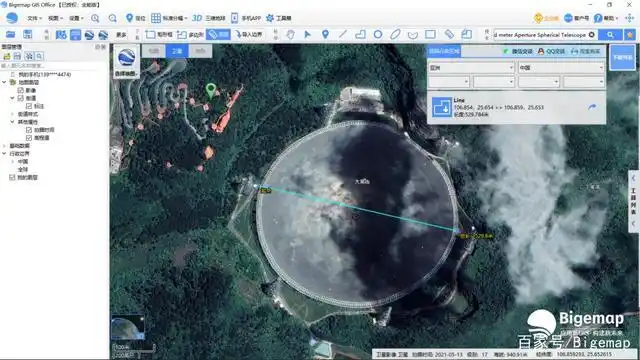Click the QQ交谈 link
The width and height of the screenshot is (640, 360).
pyautogui.click(x=551, y=51)
